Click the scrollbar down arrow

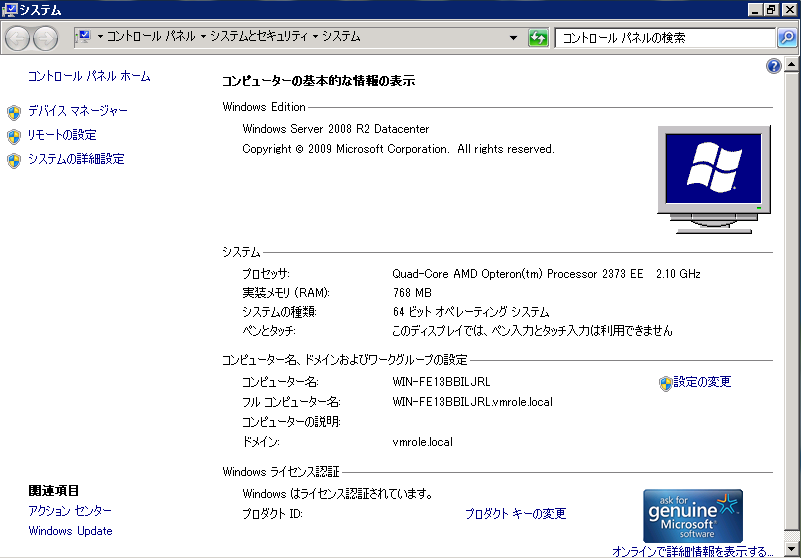[x=791, y=550]
